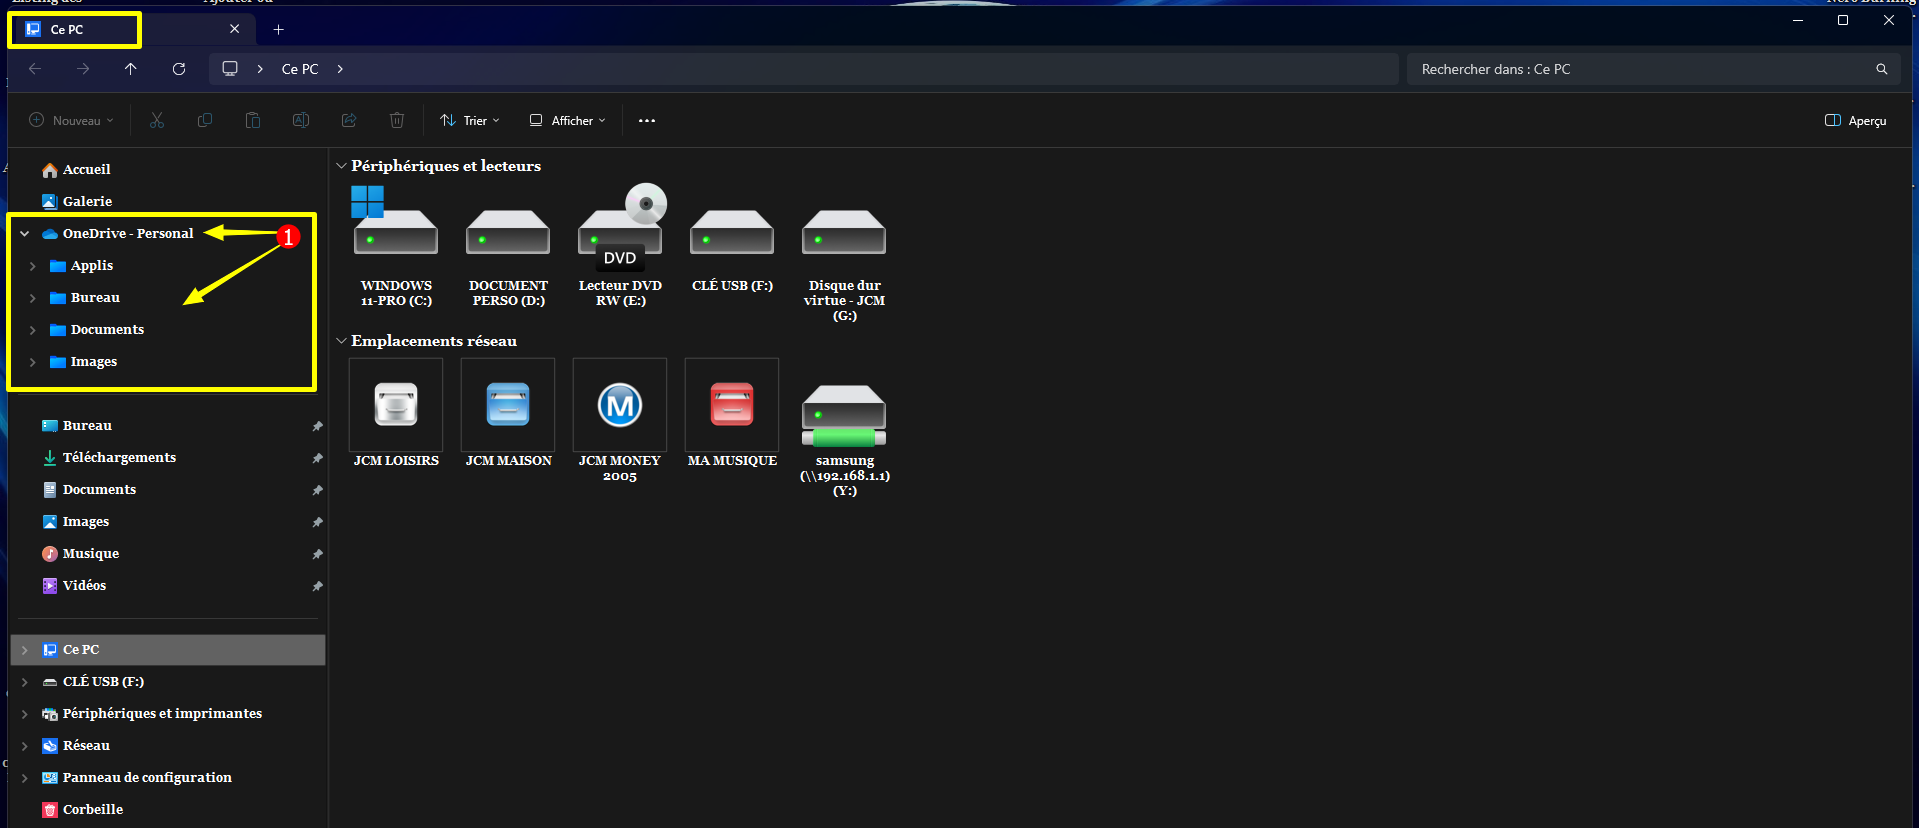Expand the OneDrive Images folder chevron

coord(33,362)
